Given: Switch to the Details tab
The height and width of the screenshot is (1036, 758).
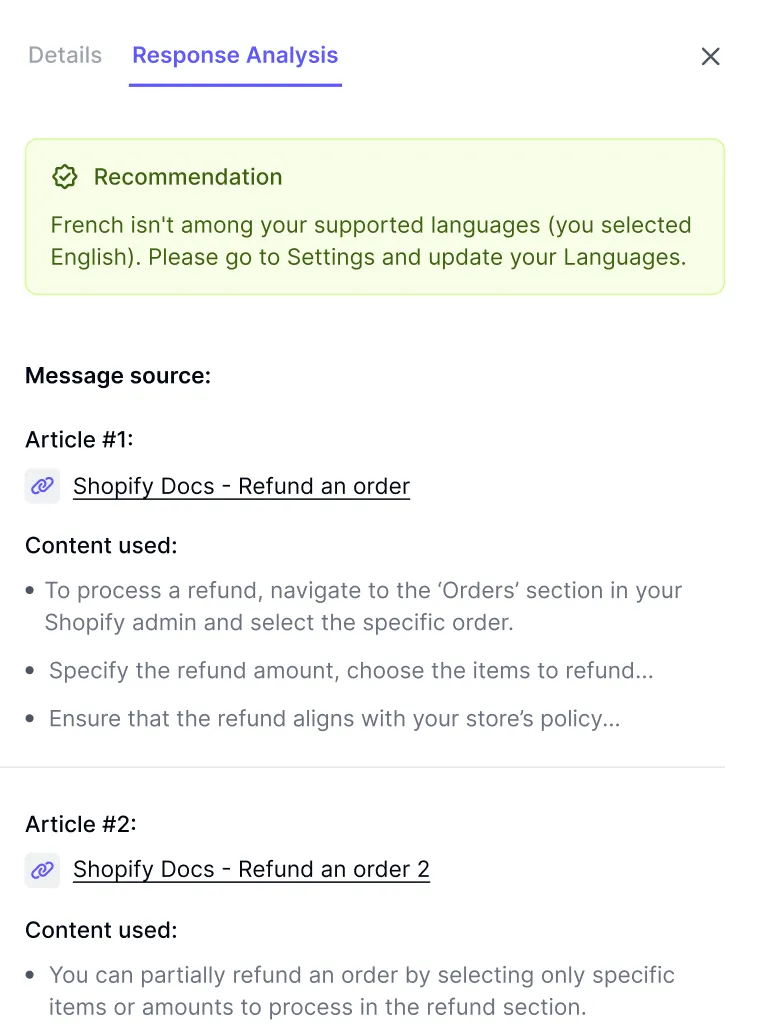Looking at the screenshot, I should click(64, 56).
